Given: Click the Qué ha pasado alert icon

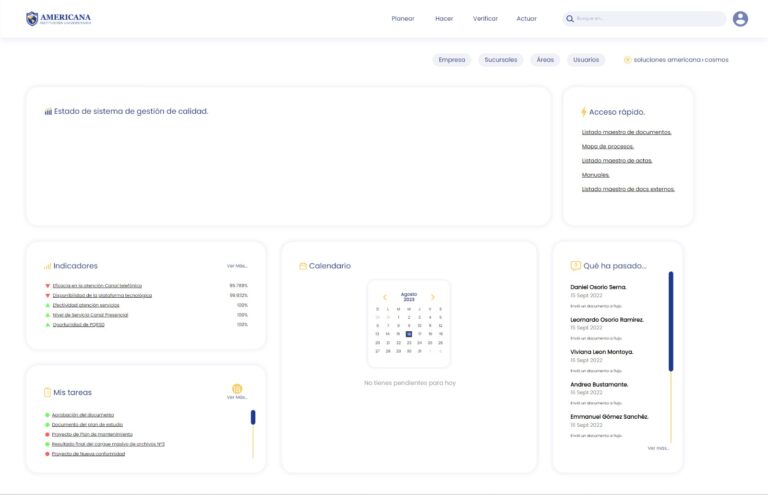Looking at the screenshot, I should (x=575, y=266).
